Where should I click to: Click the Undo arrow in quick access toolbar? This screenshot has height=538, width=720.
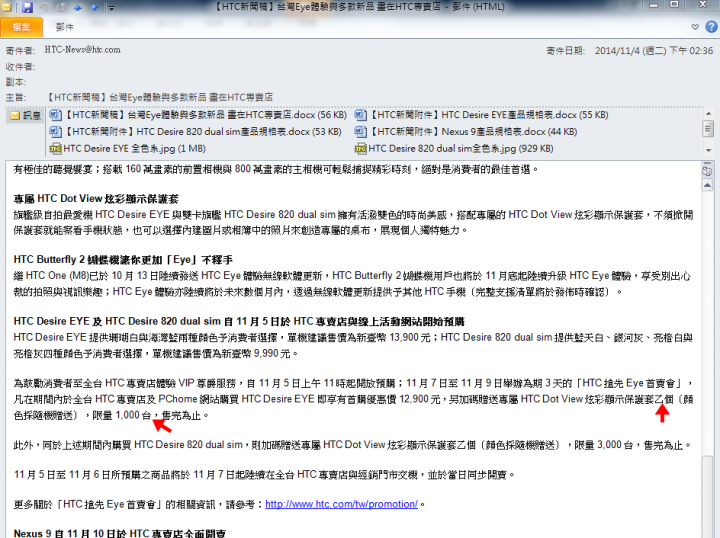point(44,7)
